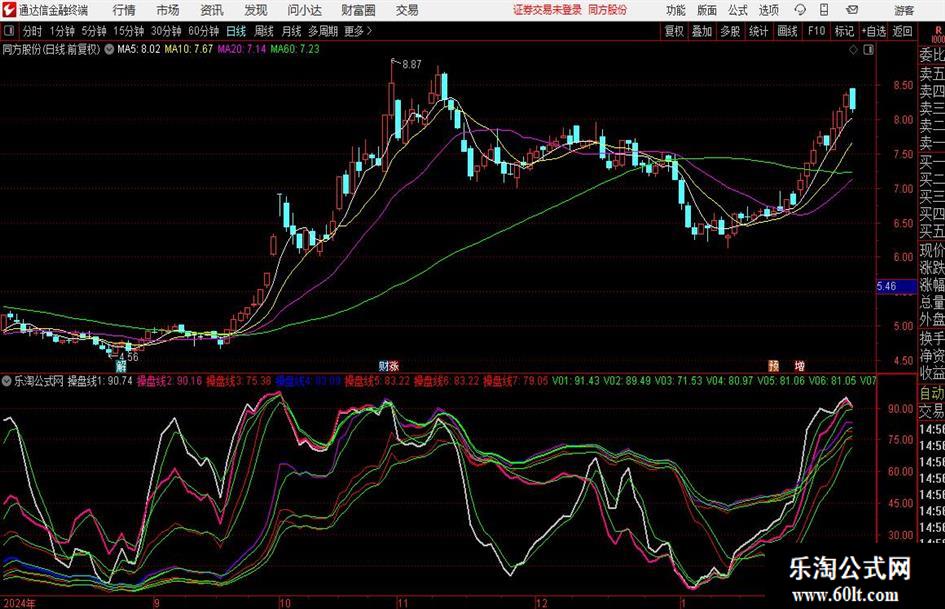Click the R indicator at the right edge
Screen dimensions: 945x609
pos(938,31)
